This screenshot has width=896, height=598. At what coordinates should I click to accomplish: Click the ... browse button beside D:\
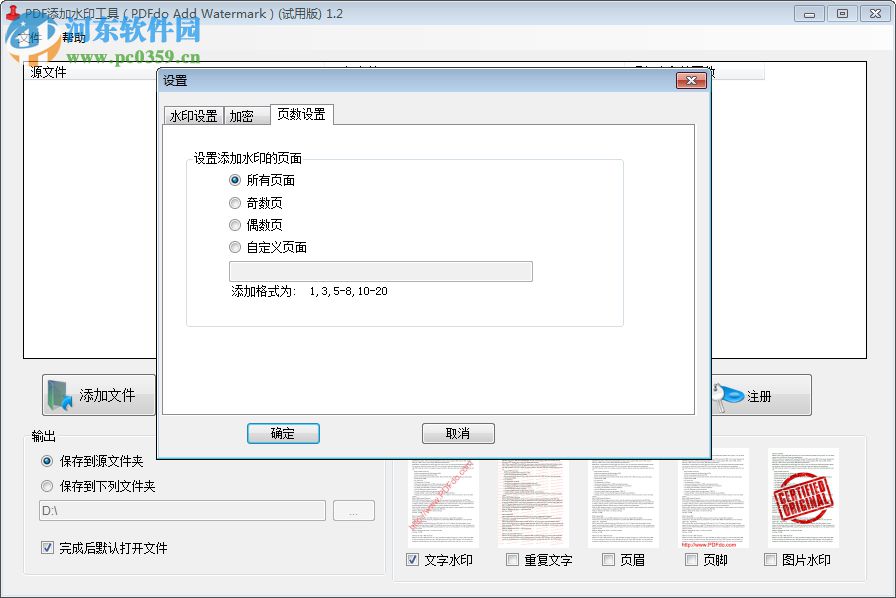354,510
